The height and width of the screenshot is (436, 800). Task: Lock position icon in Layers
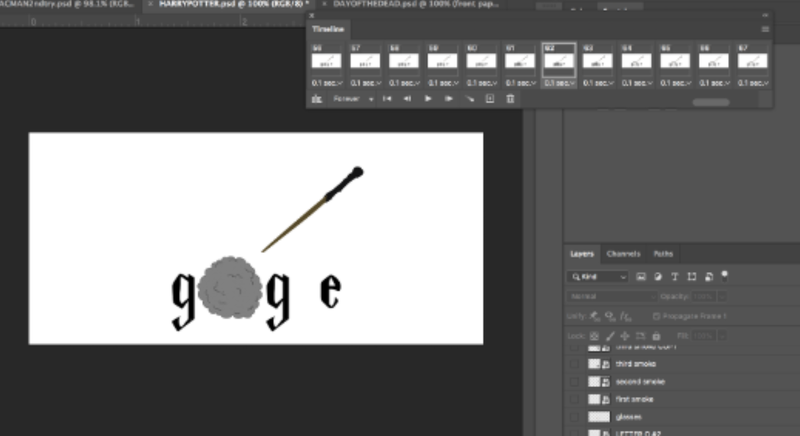tap(625, 336)
